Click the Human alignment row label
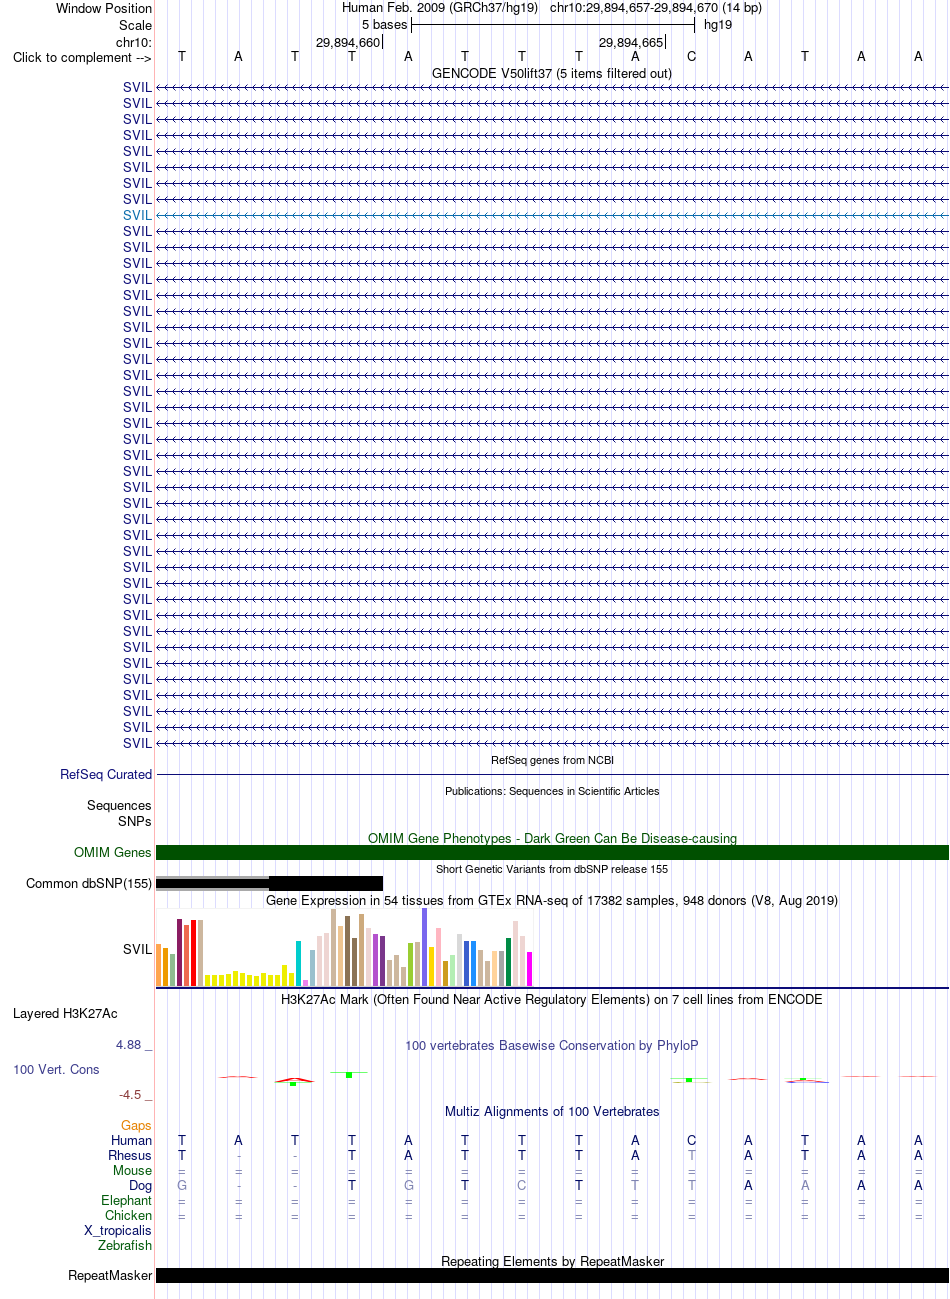950x1299 pixels. click(131, 1140)
